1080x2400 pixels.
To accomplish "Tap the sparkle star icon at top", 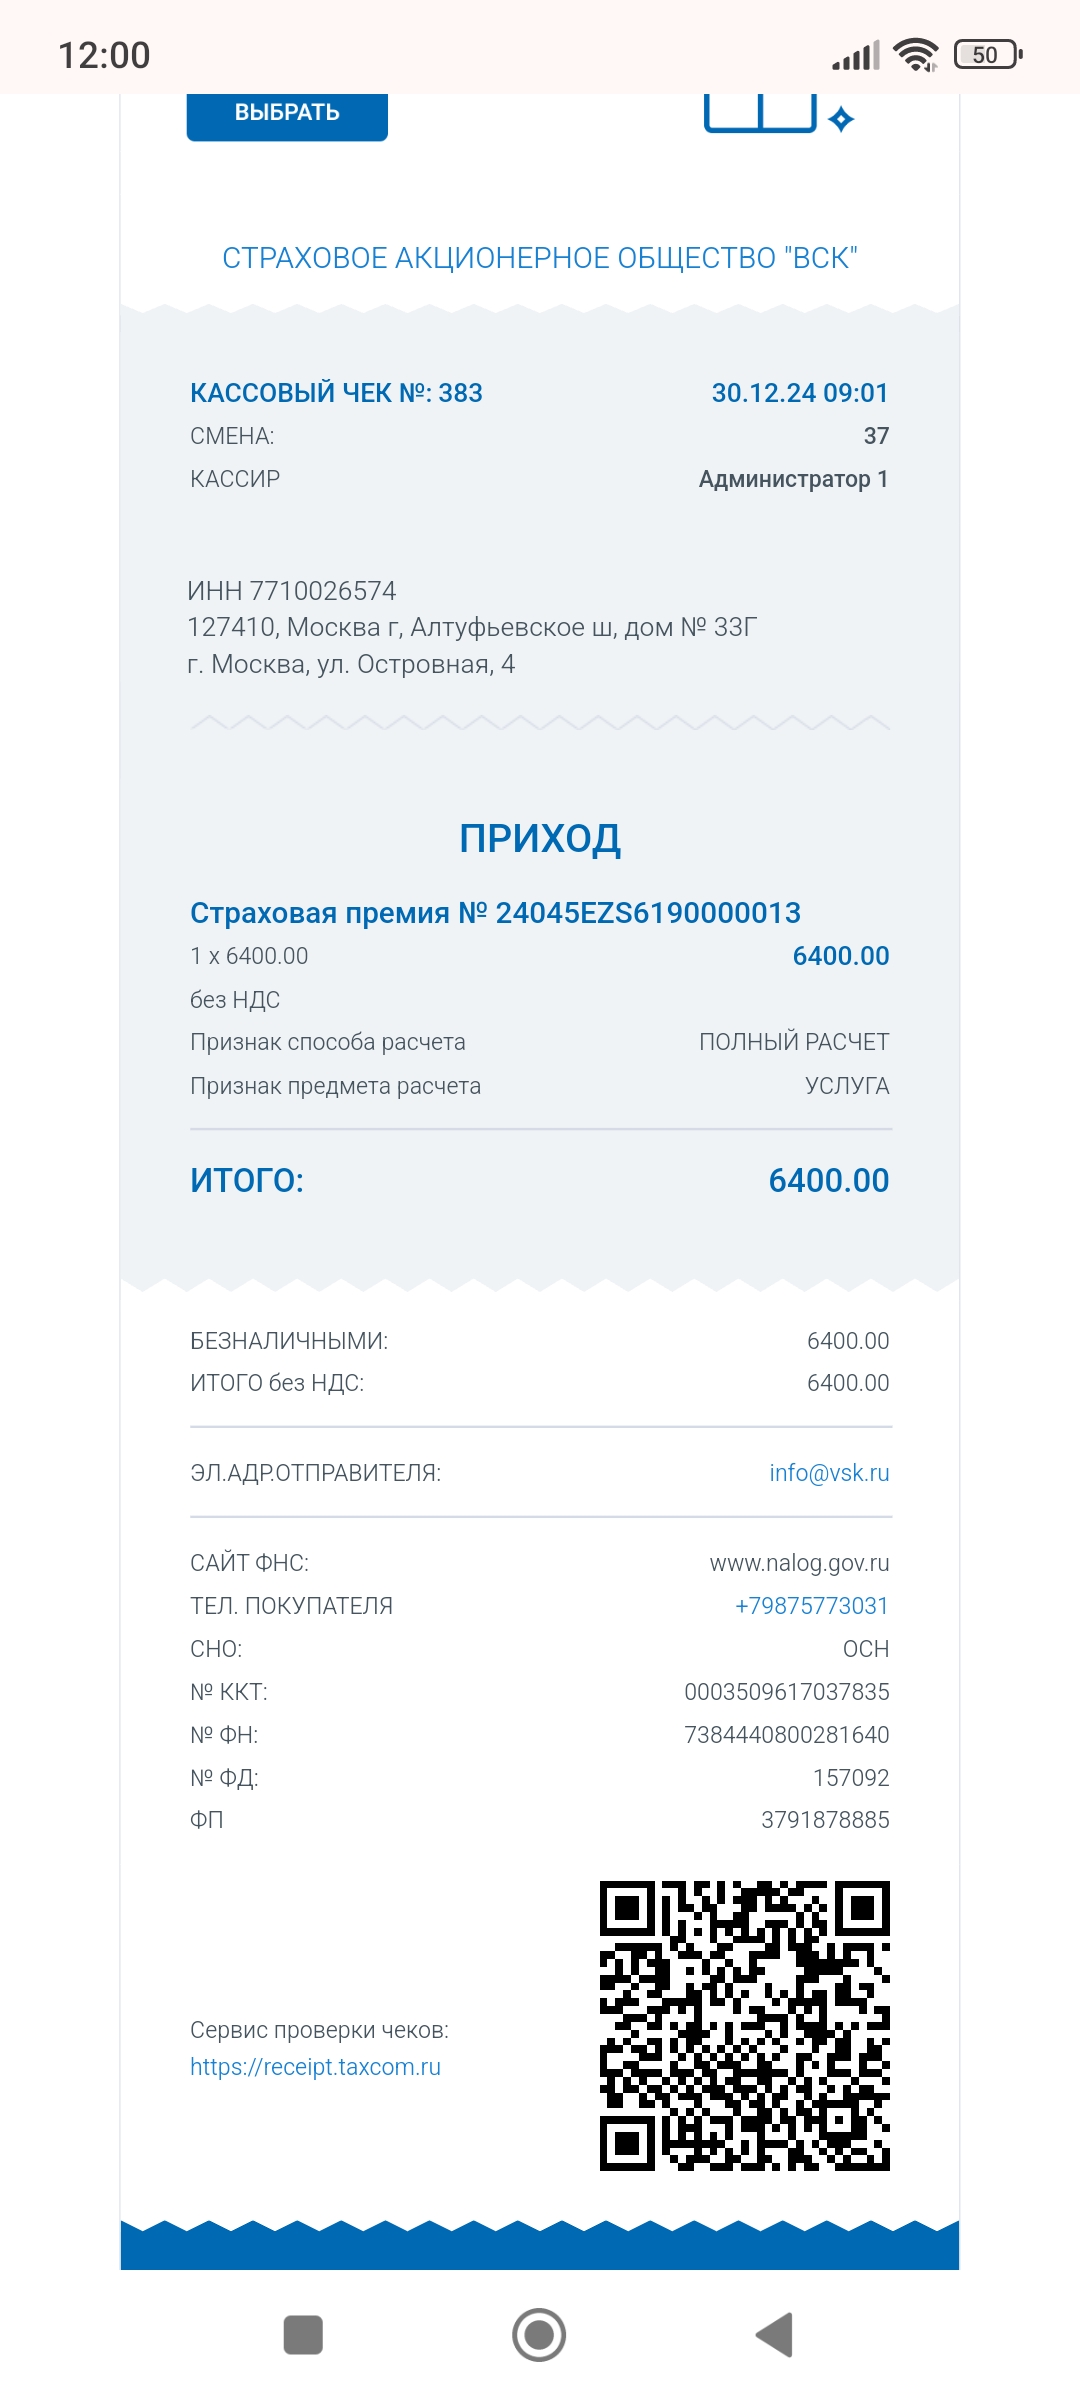I will point(841,119).
